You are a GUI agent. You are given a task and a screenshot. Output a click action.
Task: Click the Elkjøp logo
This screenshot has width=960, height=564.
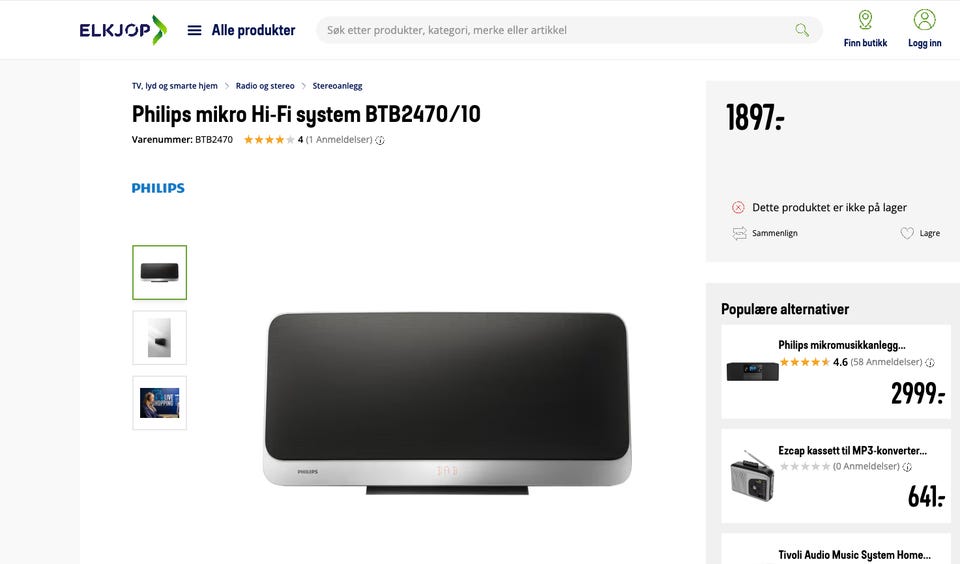coord(122,30)
